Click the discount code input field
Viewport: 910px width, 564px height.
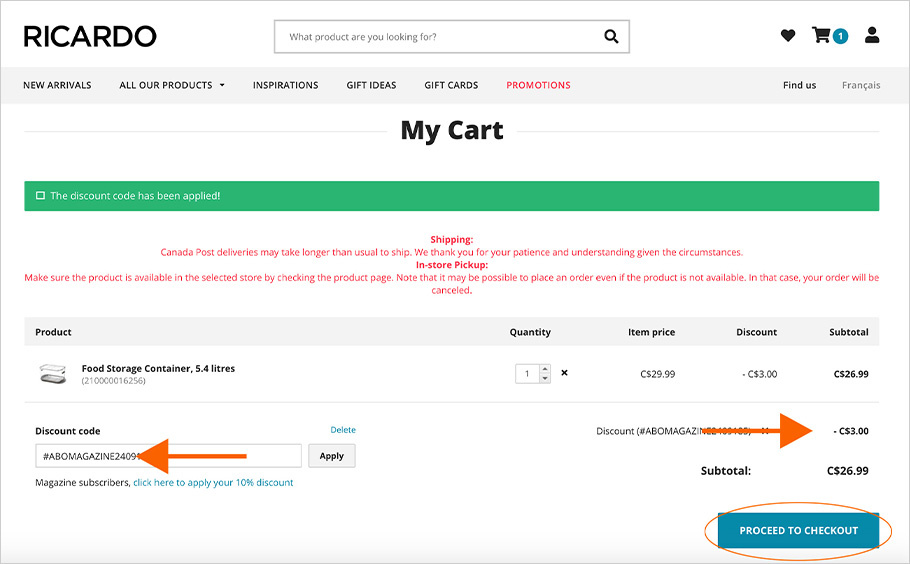(168, 456)
